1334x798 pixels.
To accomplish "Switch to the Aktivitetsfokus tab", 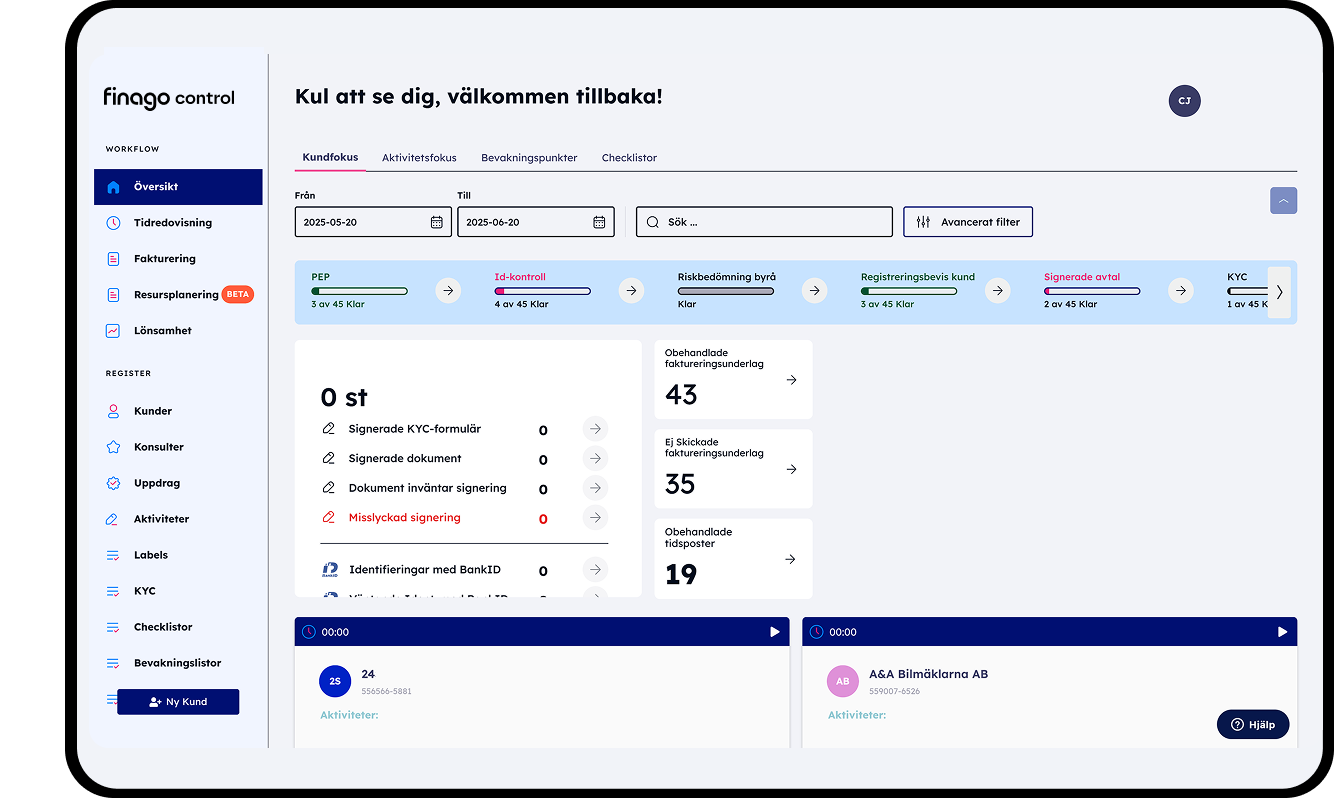I will 419,158.
